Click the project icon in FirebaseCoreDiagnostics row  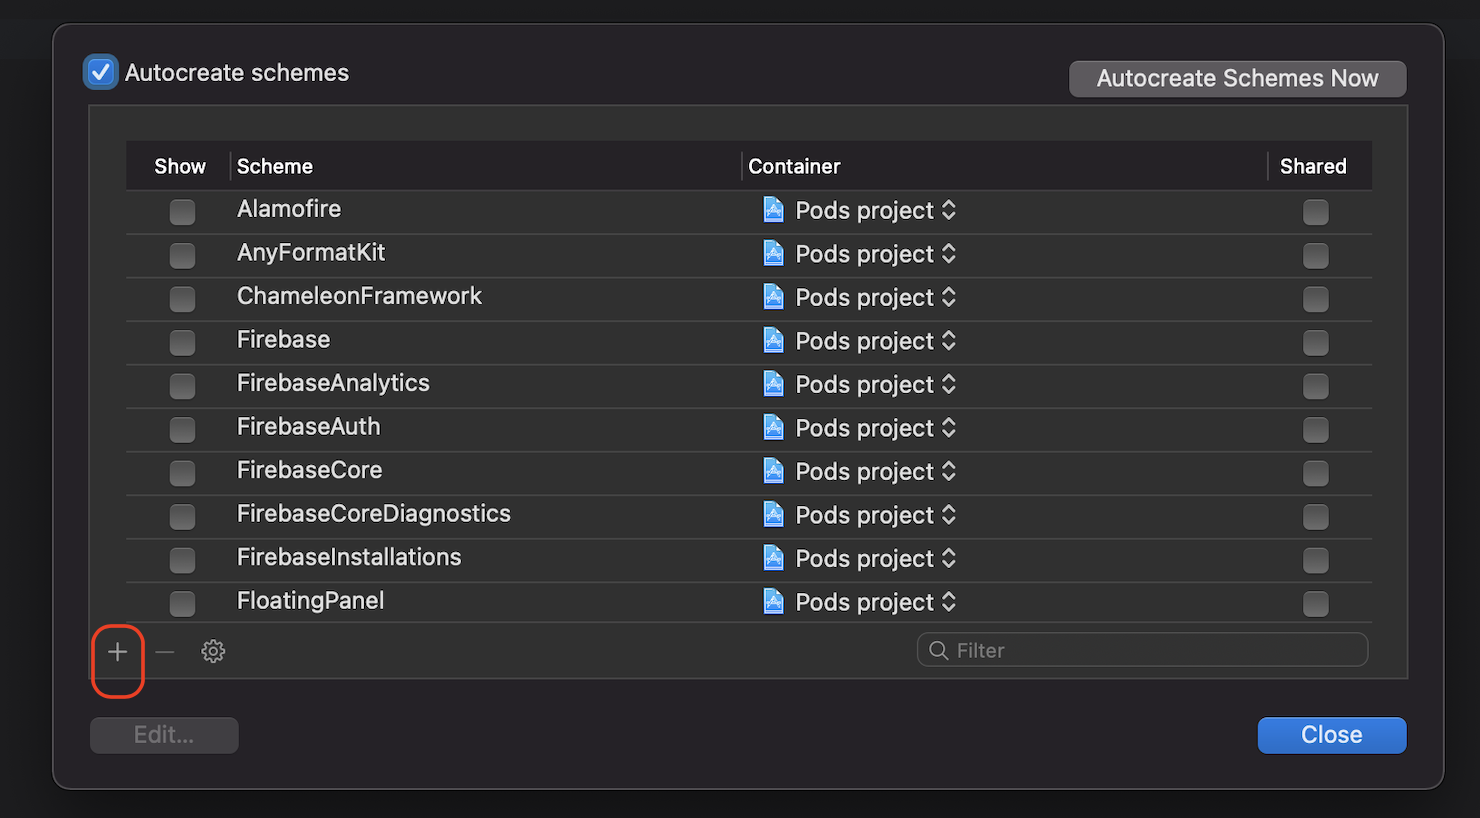(773, 514)
